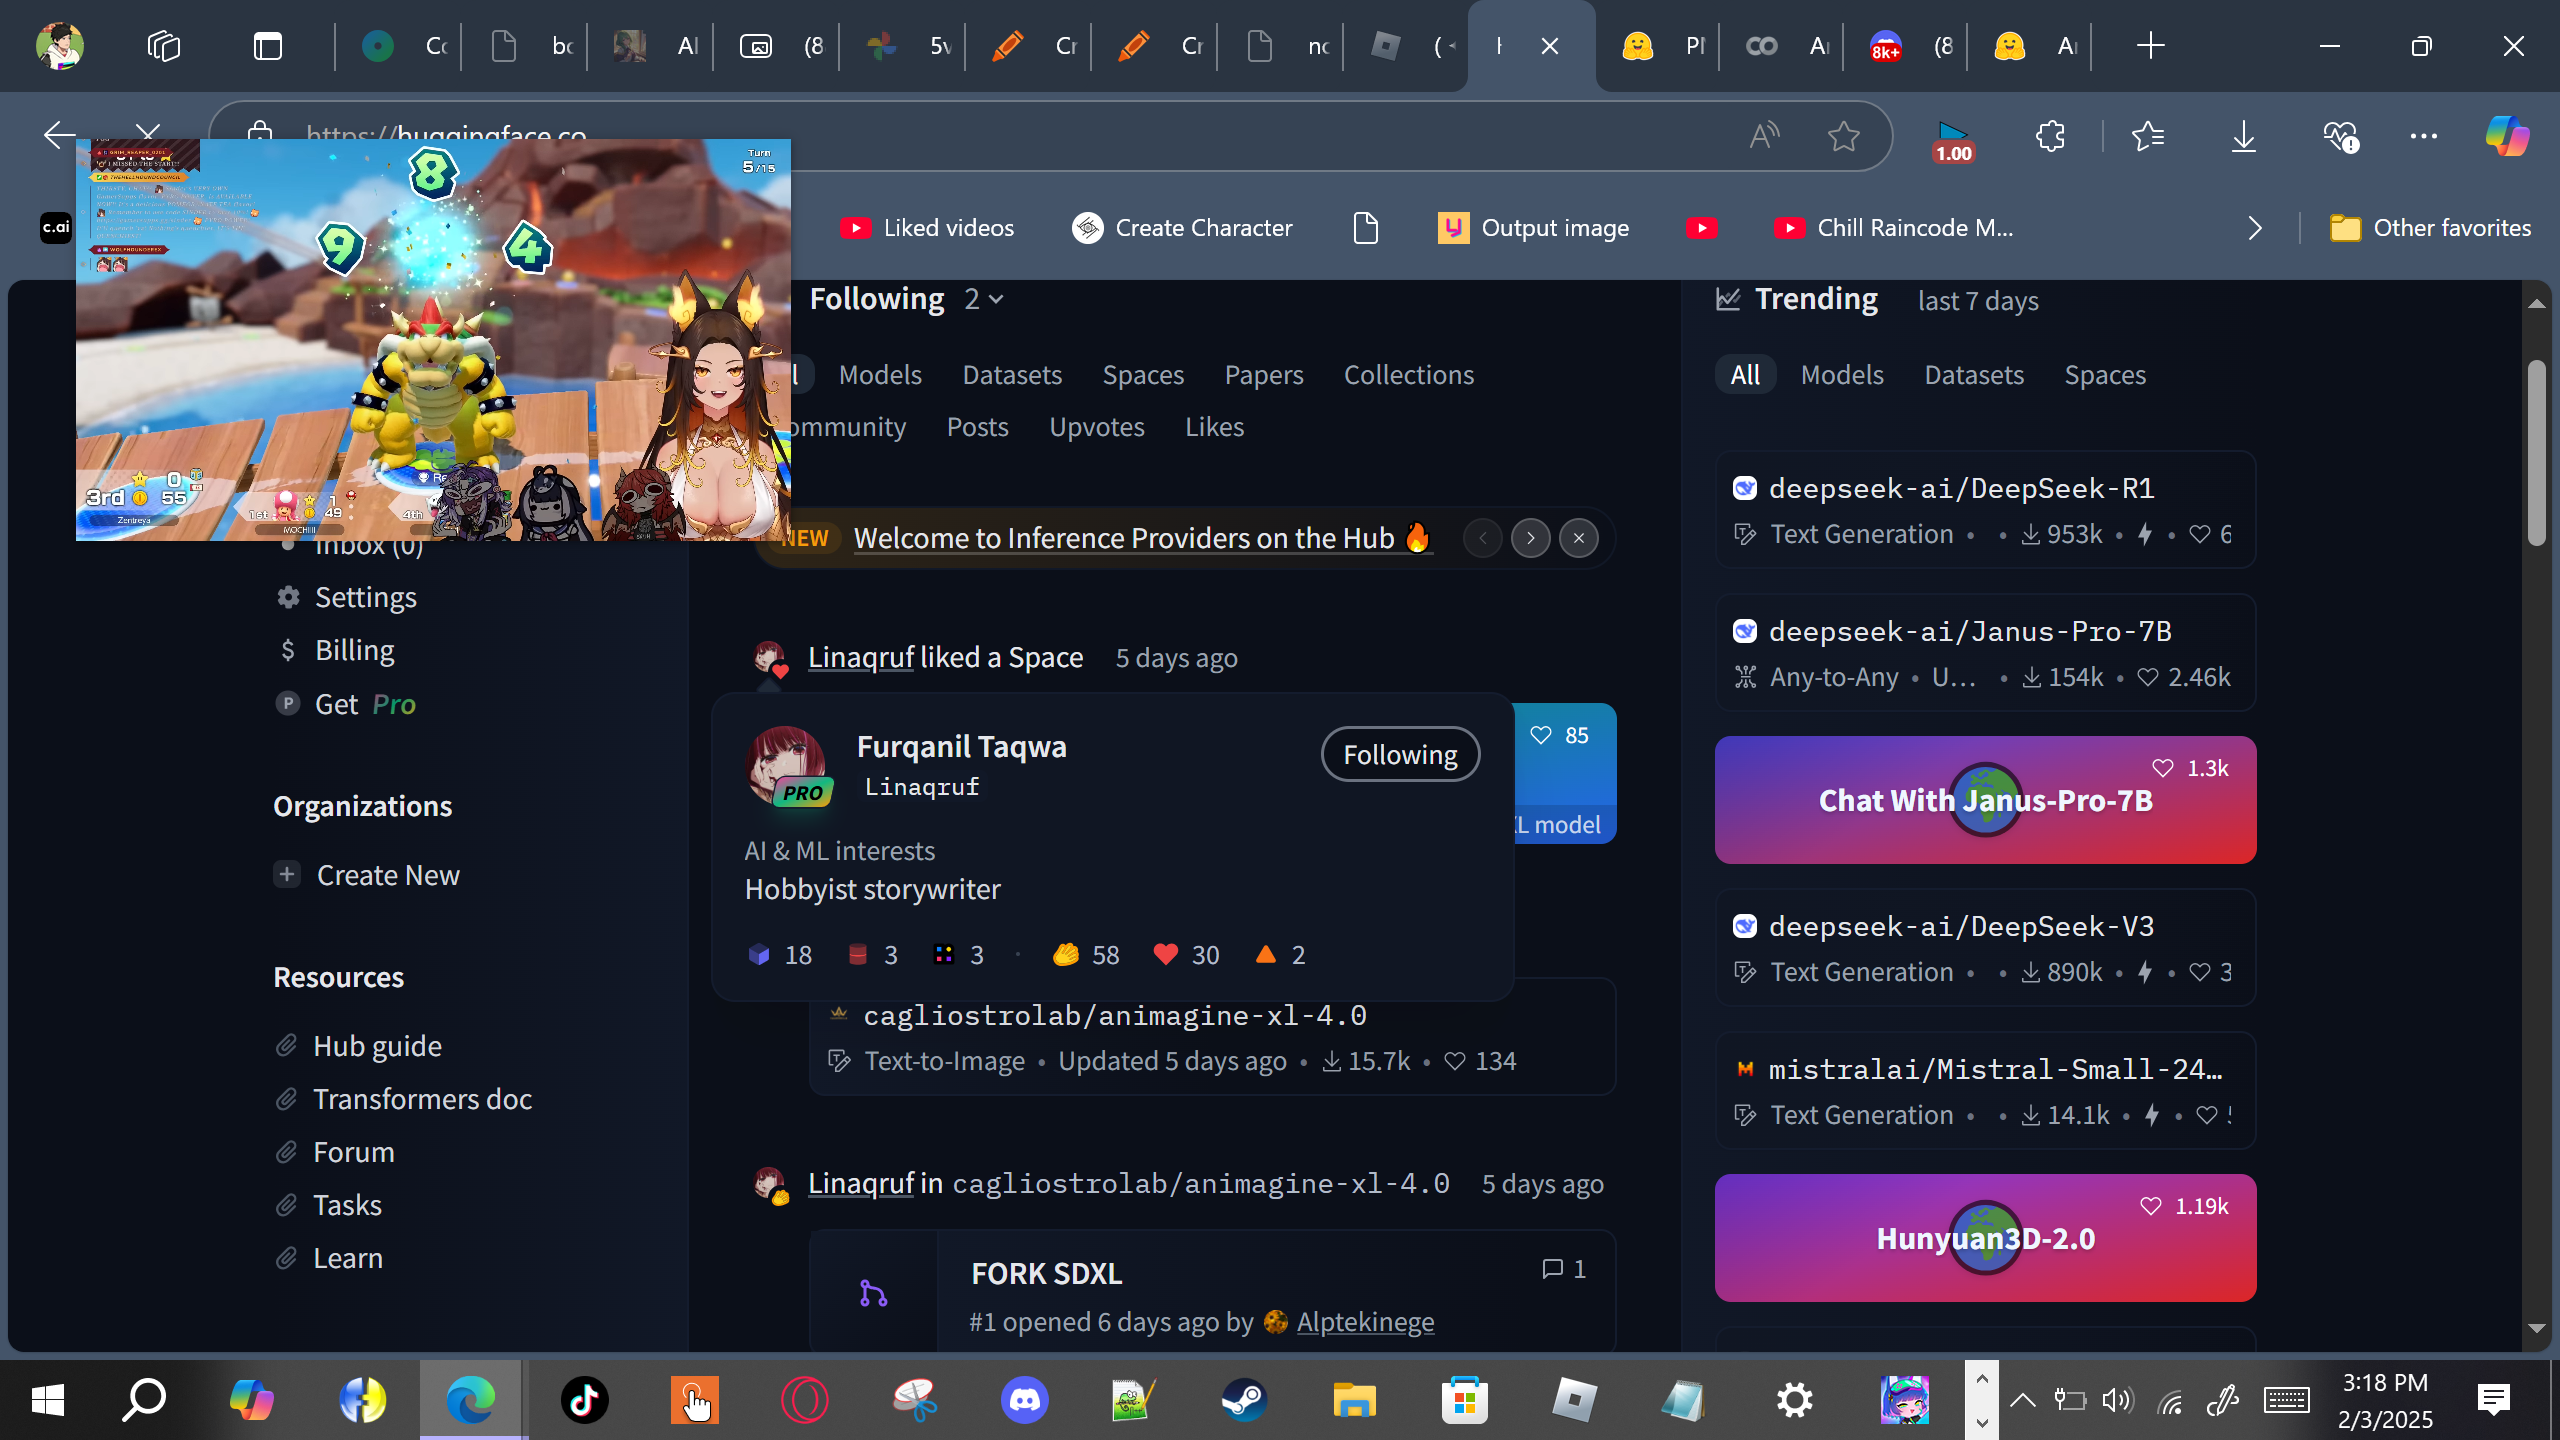Close the current active browser tab
Image resolution: width=2560 pixels, height=1440 pixels.
pyautogui.click(x=1550, y=46)
